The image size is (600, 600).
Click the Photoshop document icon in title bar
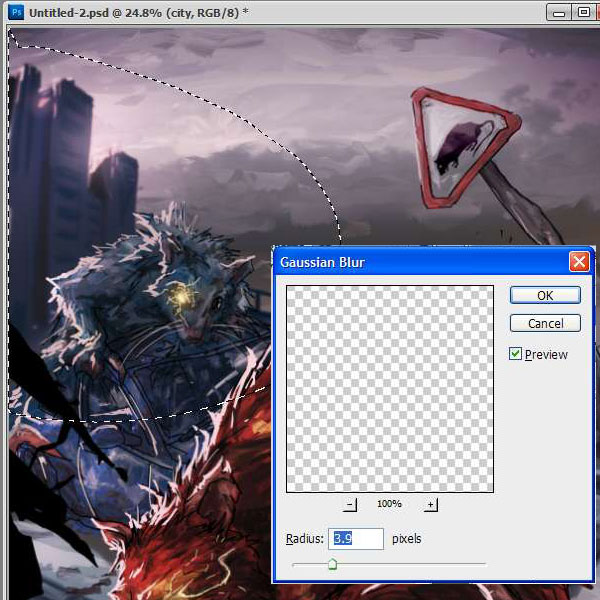(x=16, y=13)
